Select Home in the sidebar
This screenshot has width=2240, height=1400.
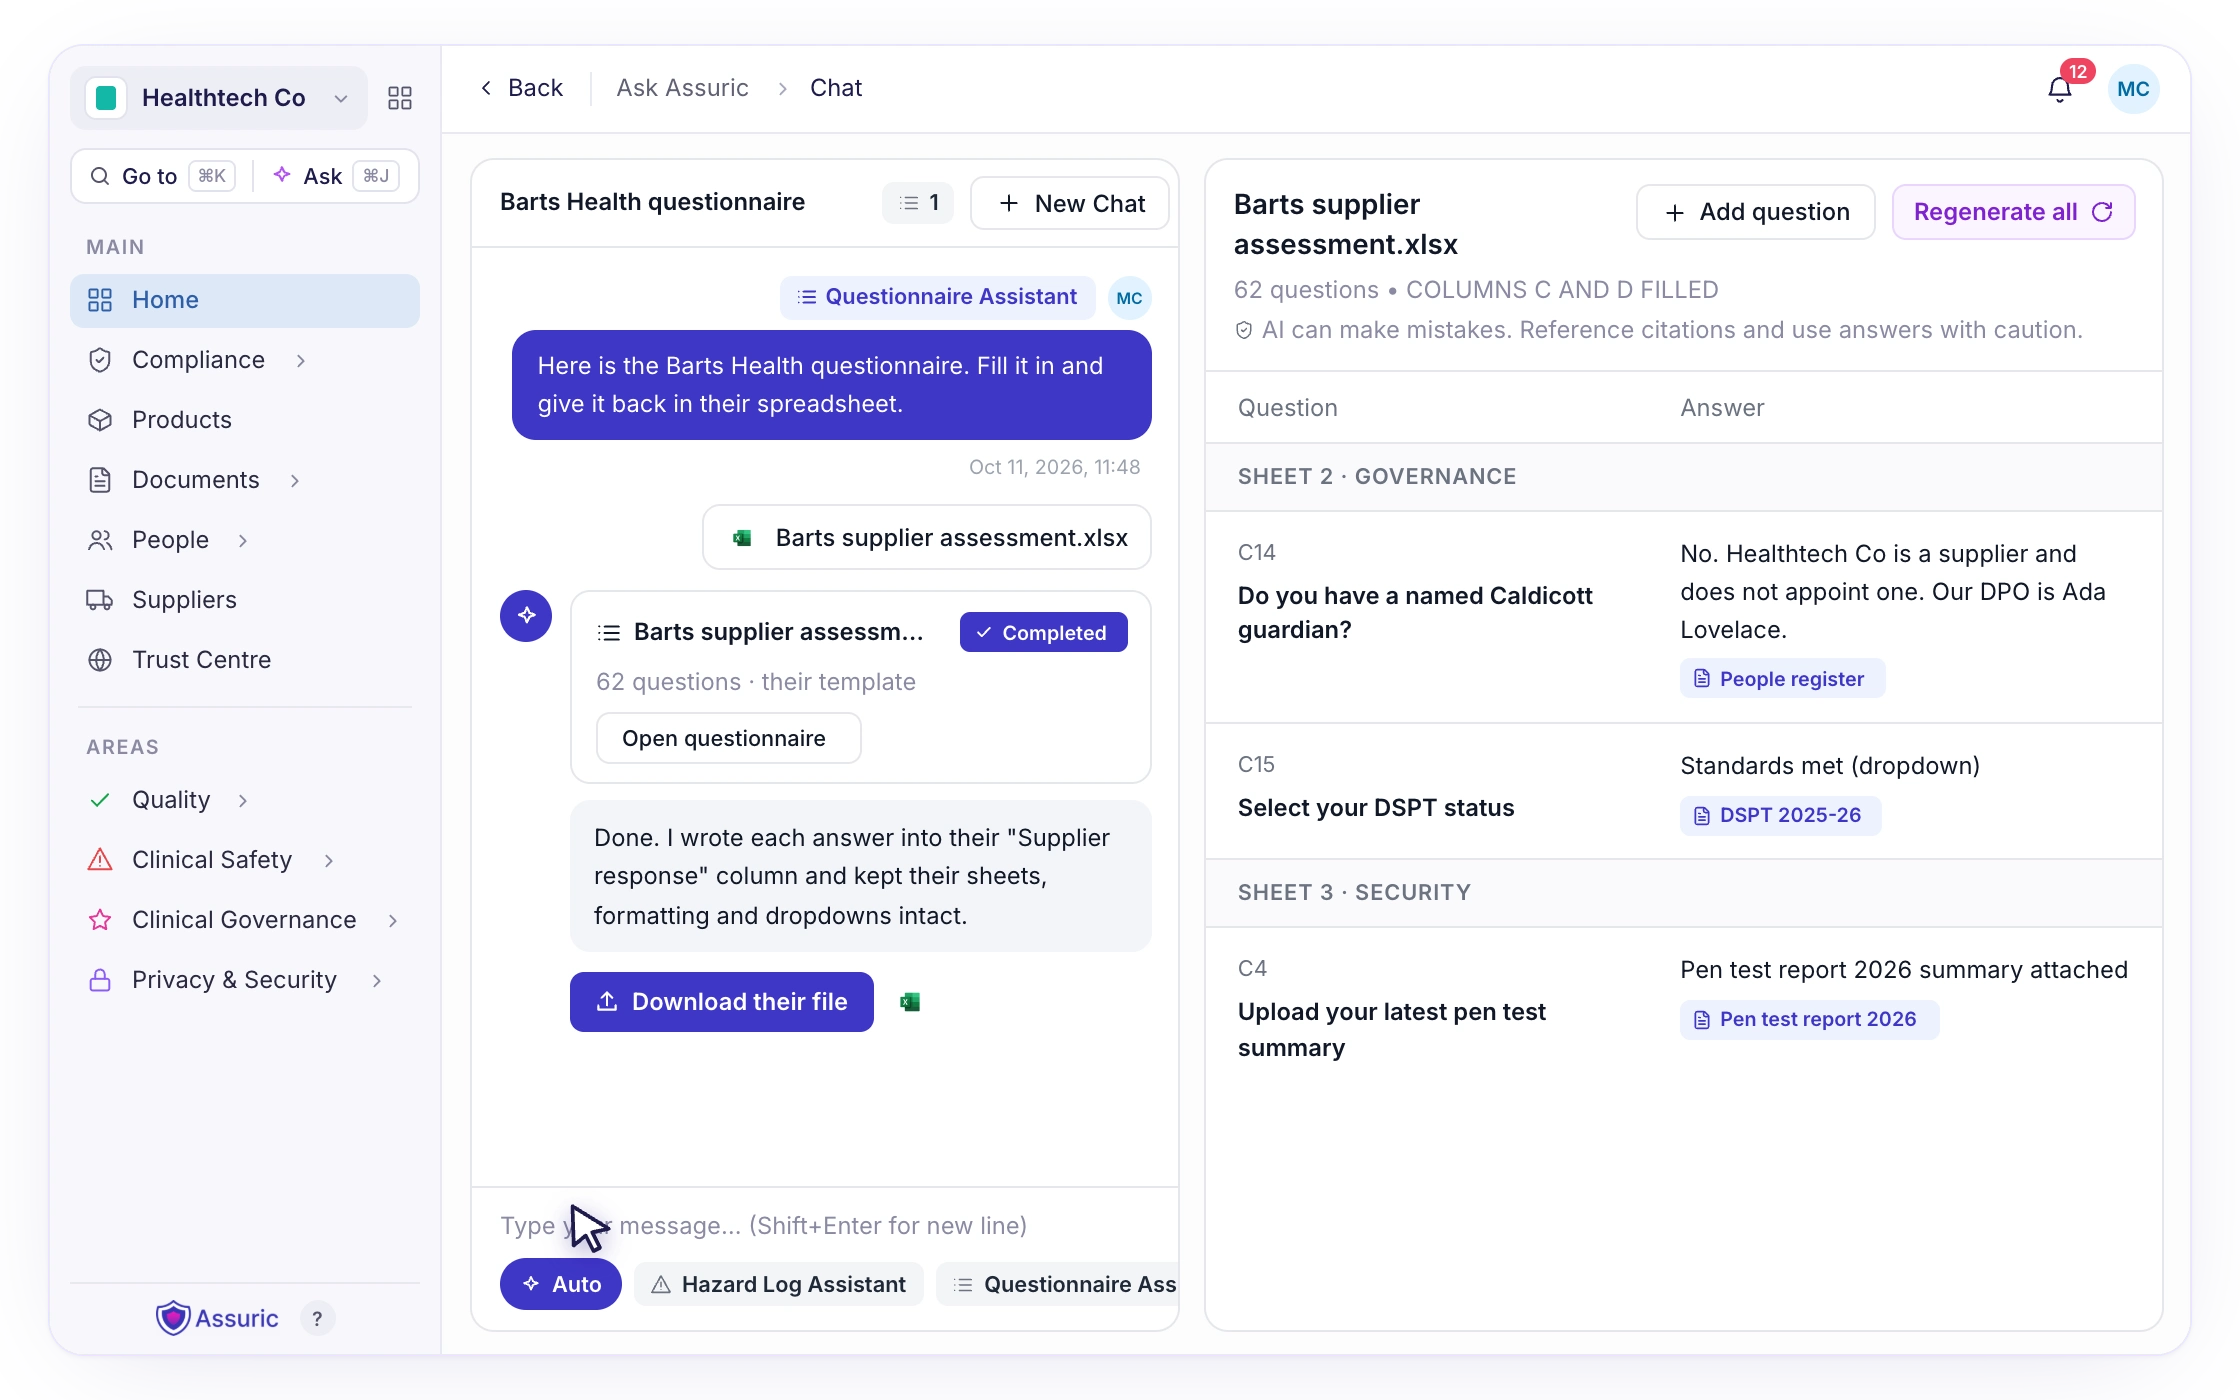245,300
